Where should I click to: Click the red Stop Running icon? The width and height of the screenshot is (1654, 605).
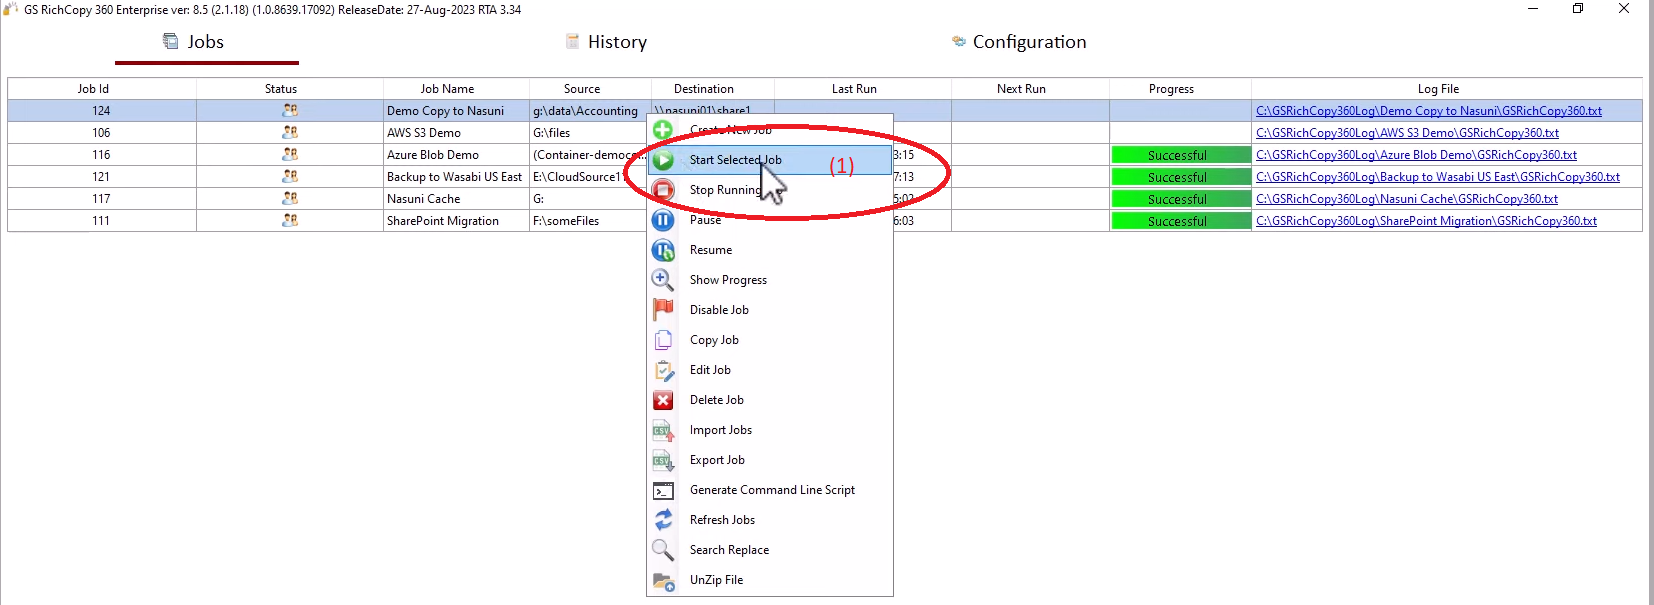[x=663, y=190]
